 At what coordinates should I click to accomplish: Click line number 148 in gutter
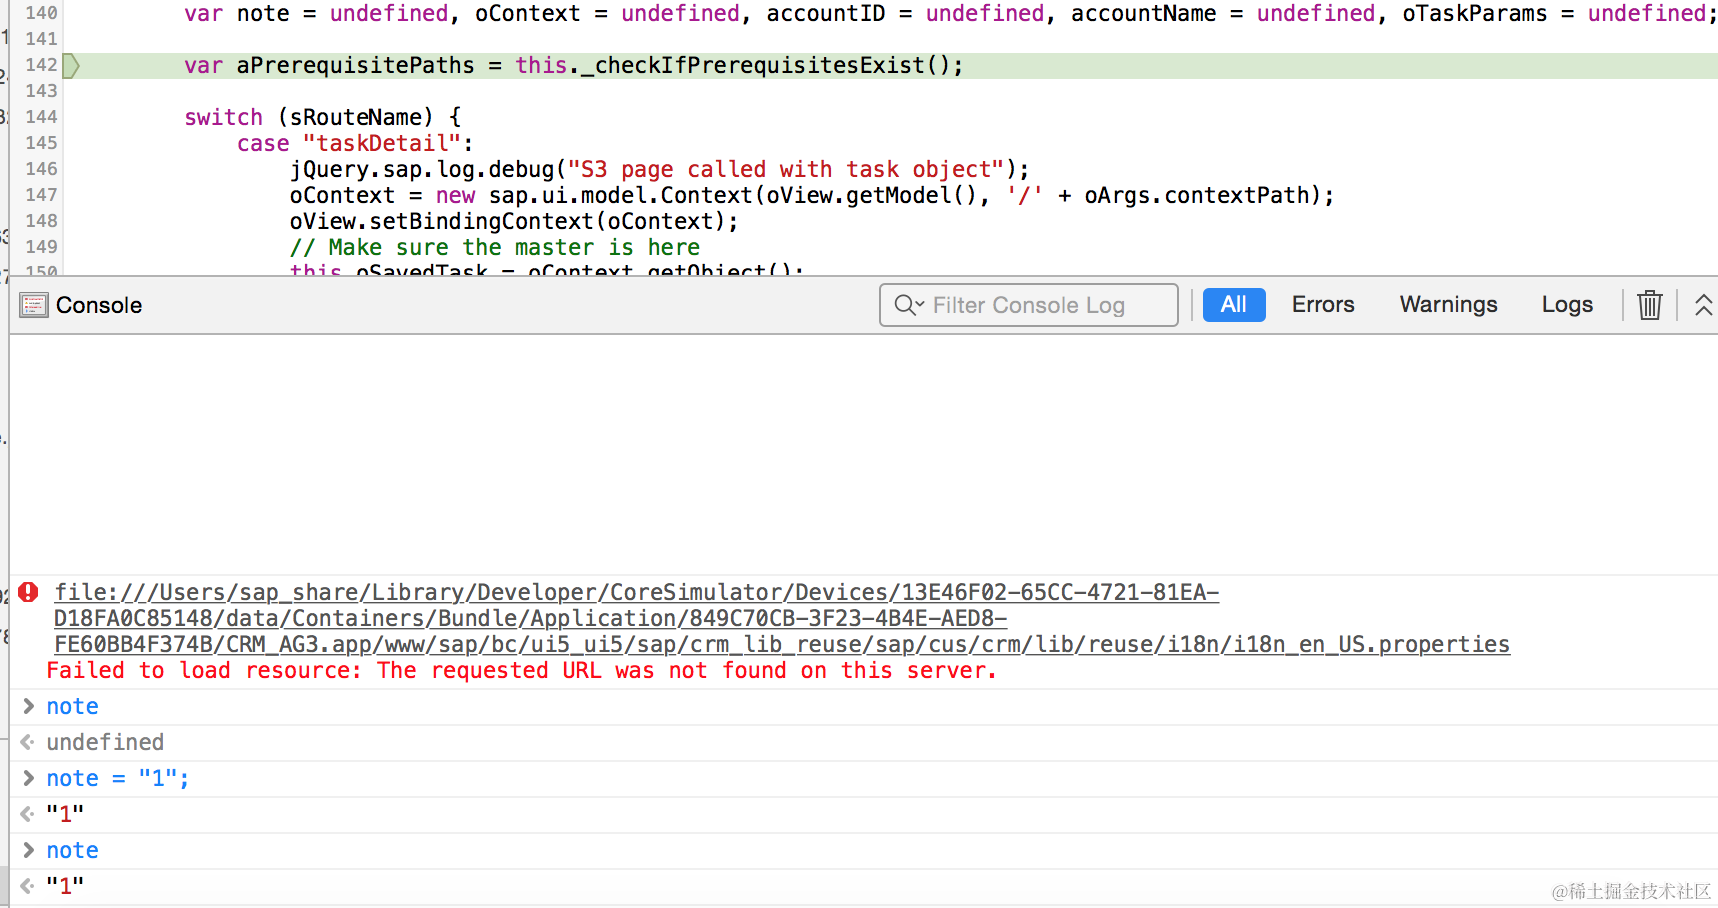point(41,221)
